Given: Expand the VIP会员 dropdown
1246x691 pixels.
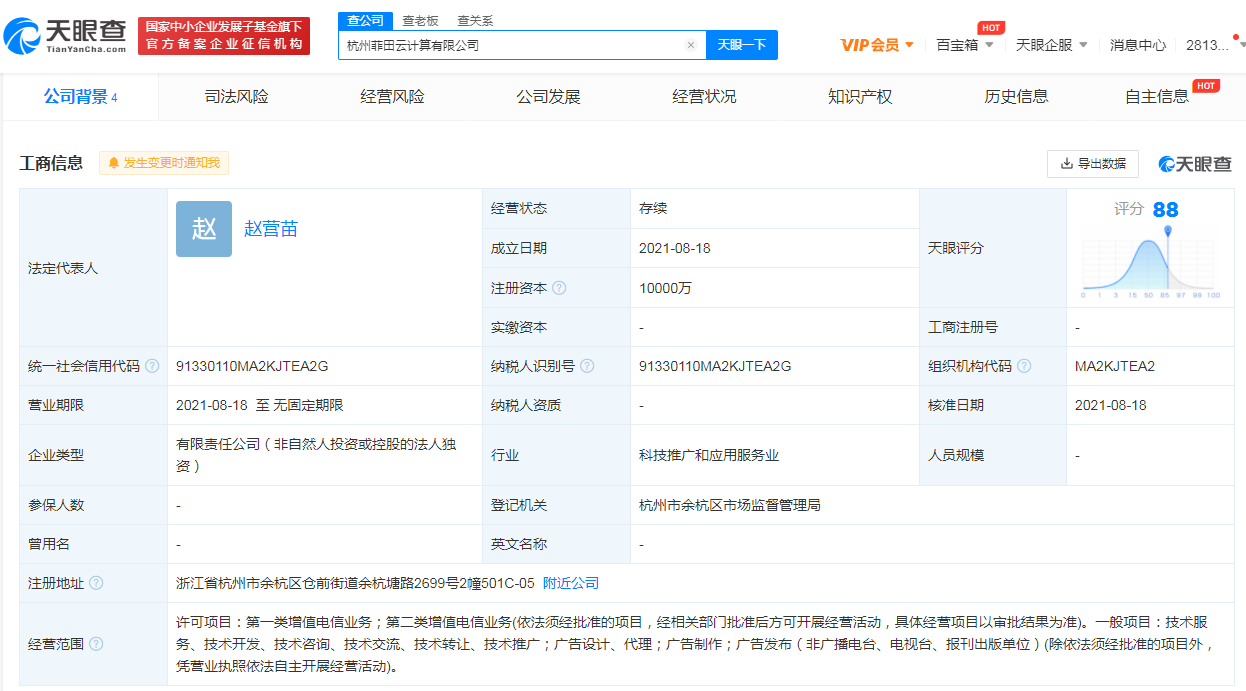Looking at the screenshot, I should point(877,45).
